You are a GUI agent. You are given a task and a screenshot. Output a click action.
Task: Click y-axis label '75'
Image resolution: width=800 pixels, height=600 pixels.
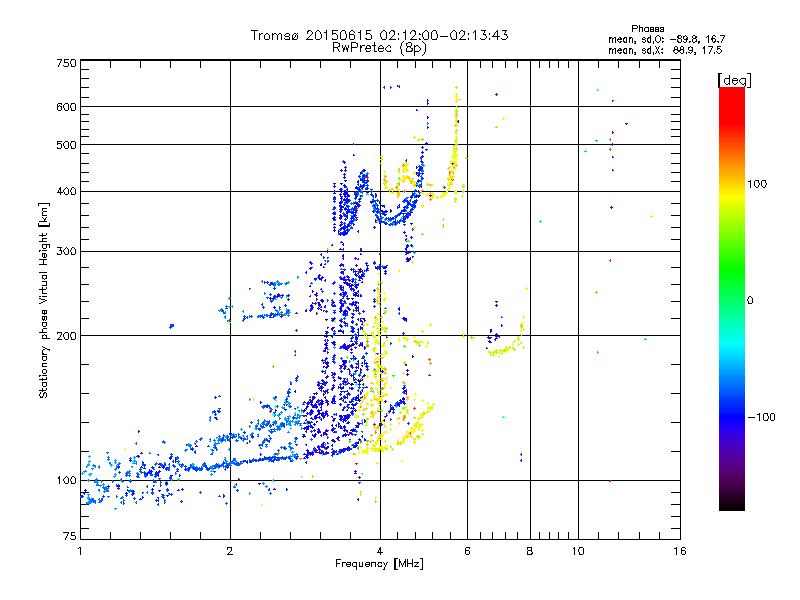click(70, 536)
